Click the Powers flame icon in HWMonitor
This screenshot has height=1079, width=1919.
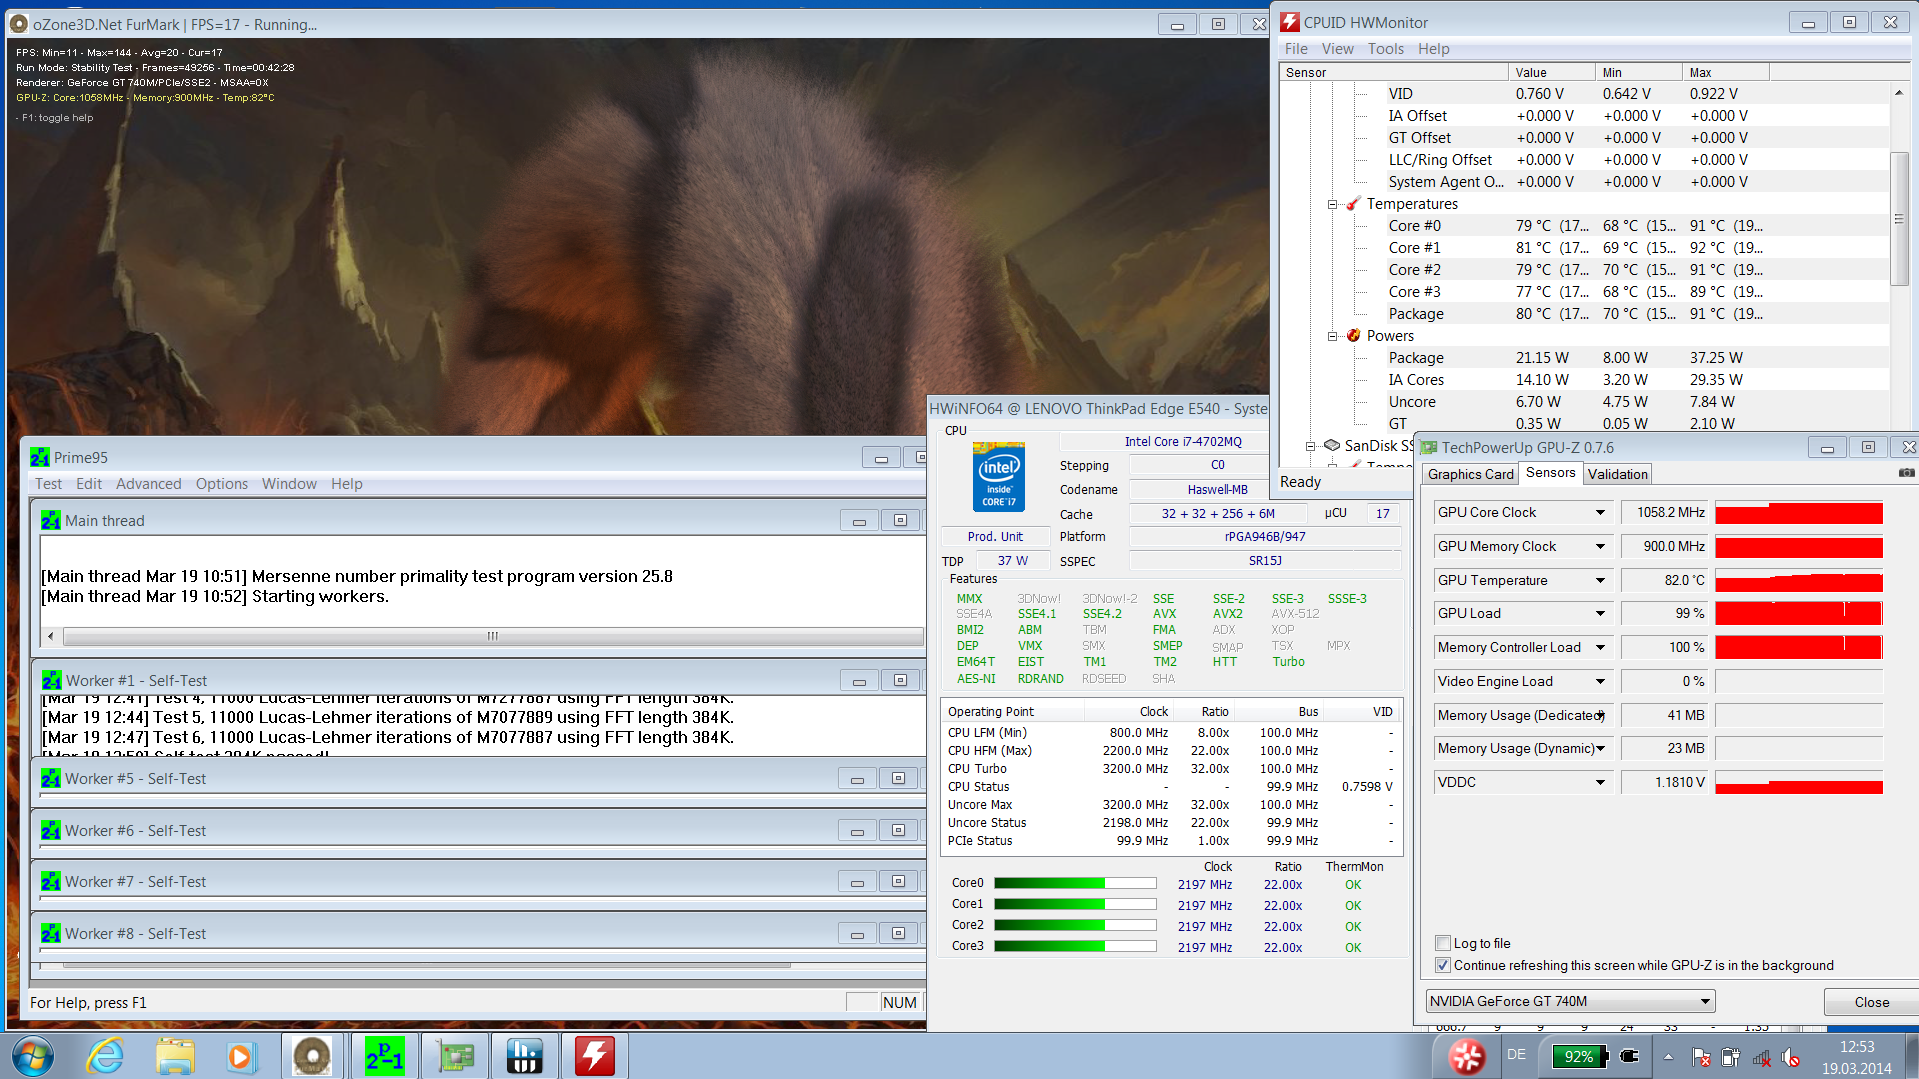pyautogui.click(x=1353, y=336)
